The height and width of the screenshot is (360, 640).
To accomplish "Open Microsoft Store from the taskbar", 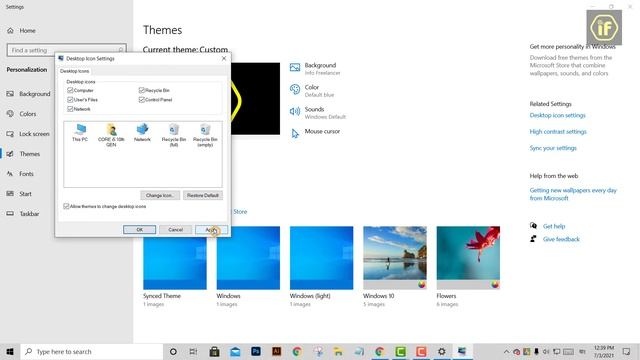I will click(214, 351).
